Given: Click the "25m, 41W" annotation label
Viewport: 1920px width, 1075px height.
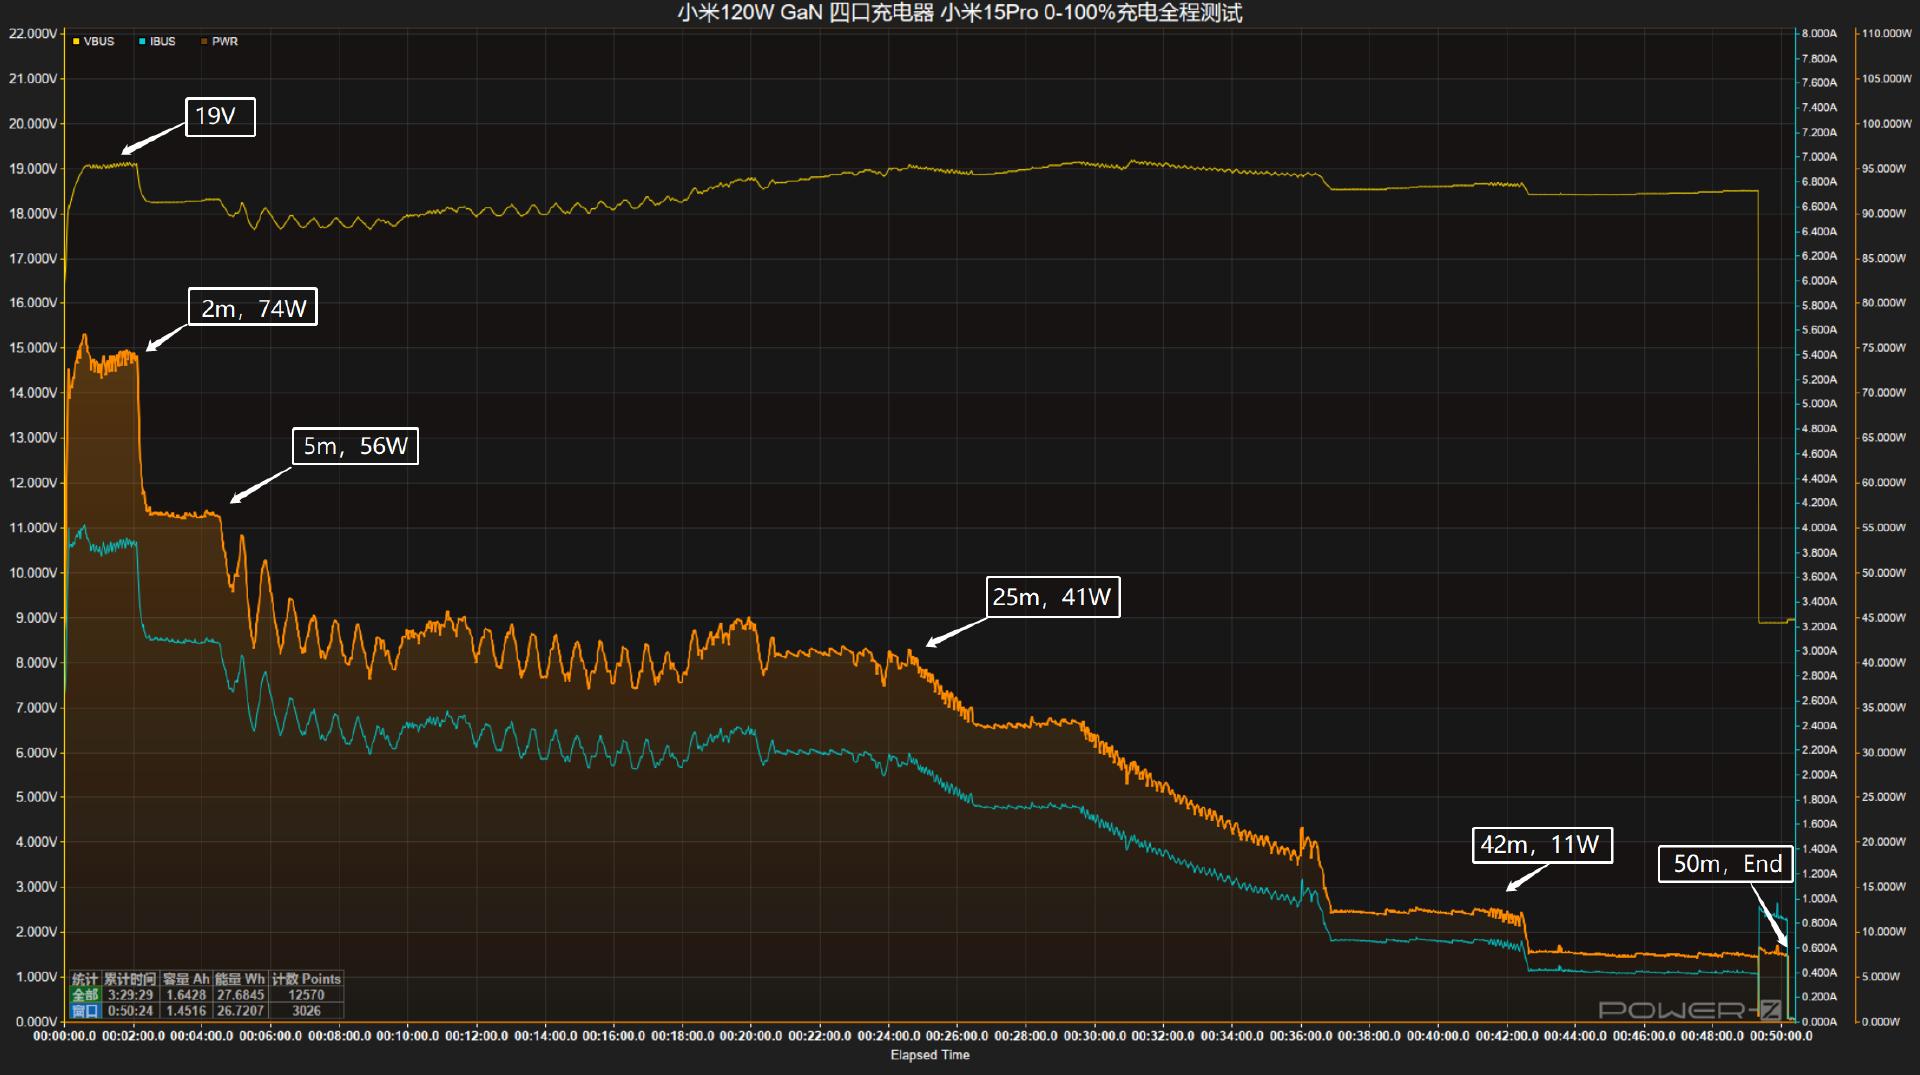Looking at the screenshot, I should coord(1052,597).
